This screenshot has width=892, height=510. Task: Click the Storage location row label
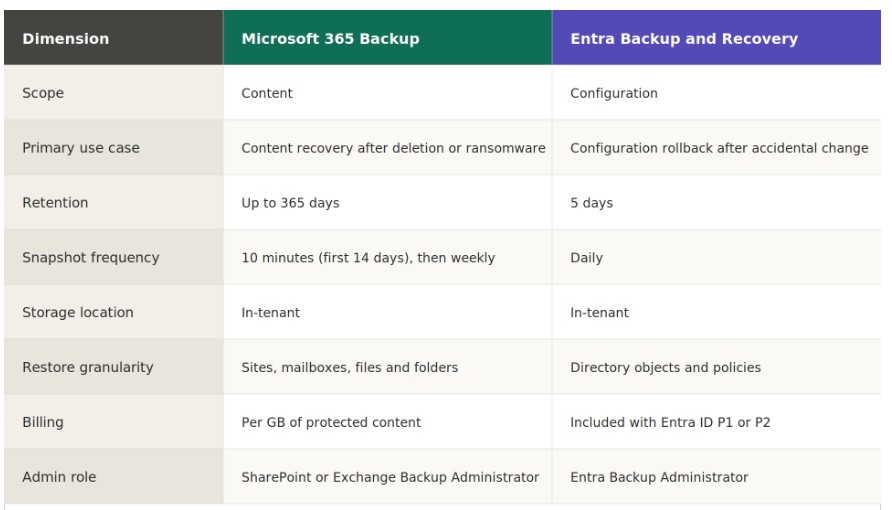pos(78,313)
